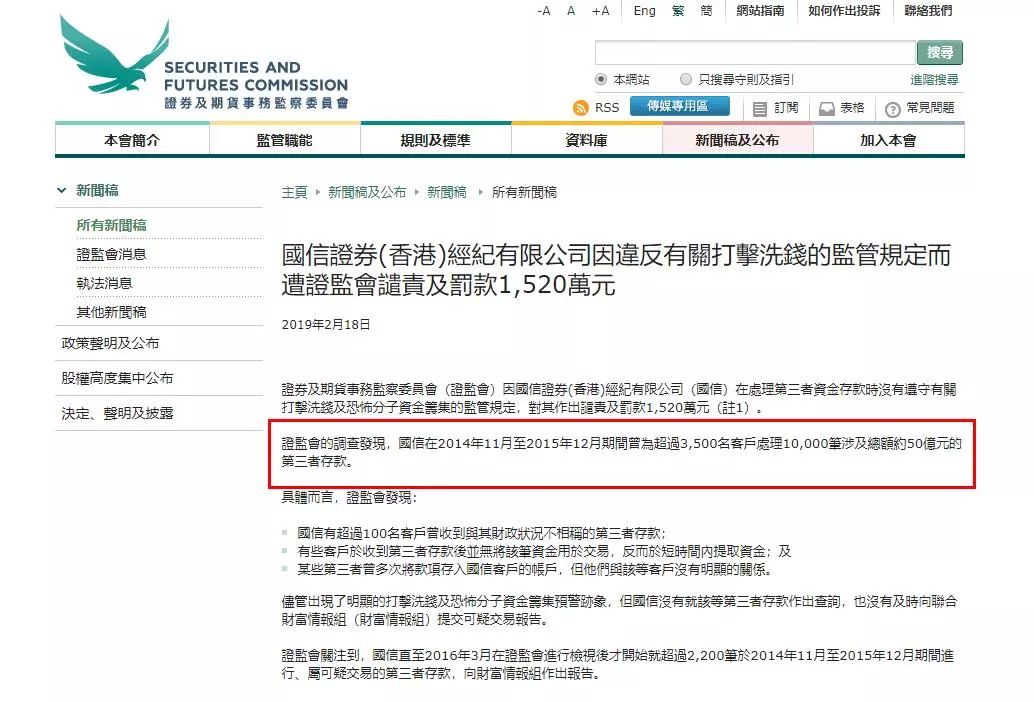Open the 如何作出投訴 complaint link
The width and height of the screenshot is (1034, 702).
(844, 11)
